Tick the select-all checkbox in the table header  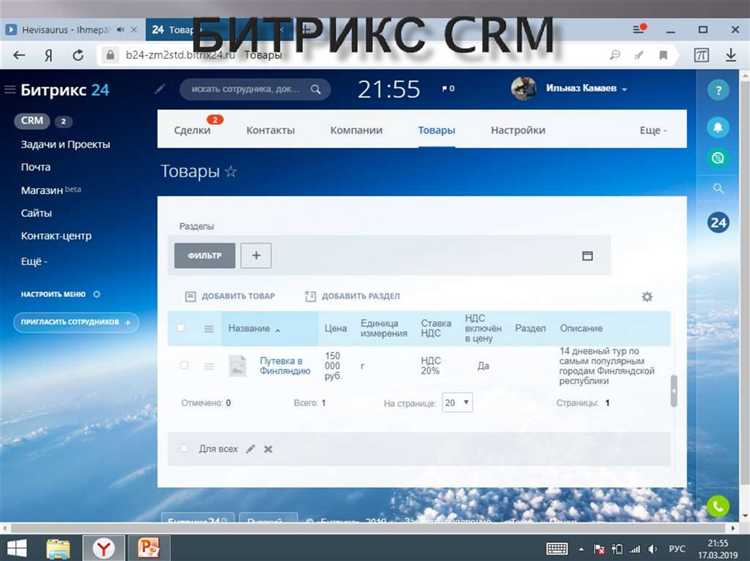pos(180,328)
